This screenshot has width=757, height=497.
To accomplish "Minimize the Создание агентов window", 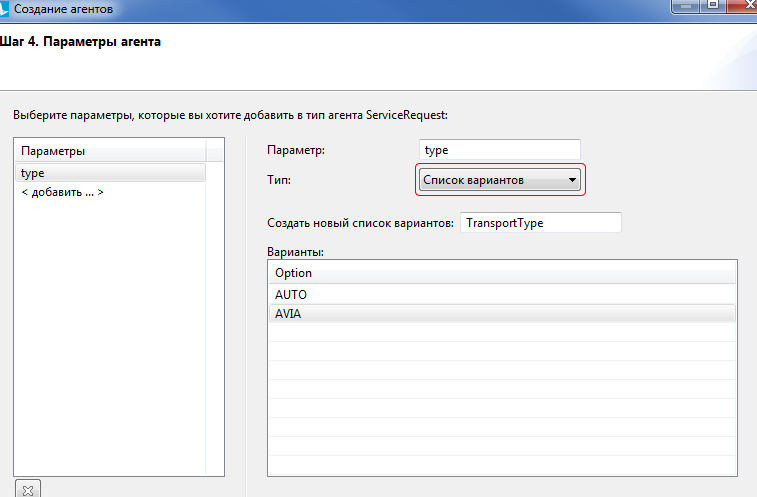I will (x=685, y=6).
